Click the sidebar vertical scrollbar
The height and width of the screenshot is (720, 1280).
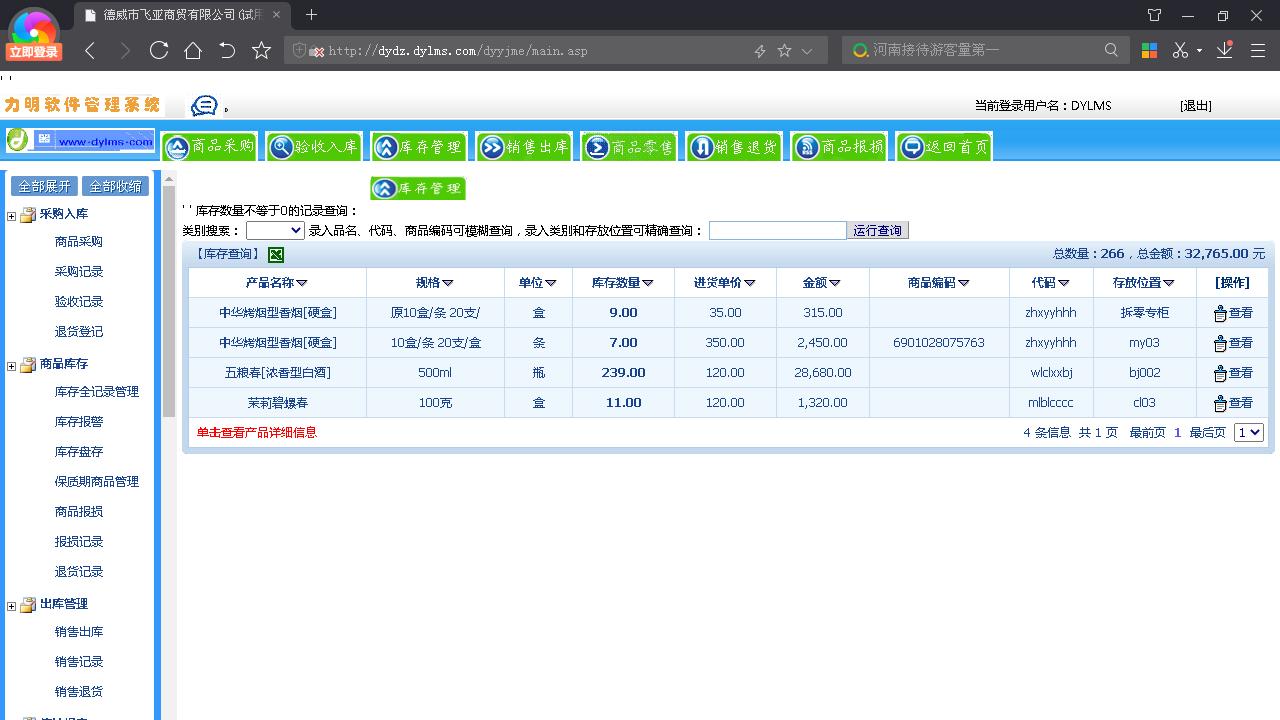coord(169,300)
